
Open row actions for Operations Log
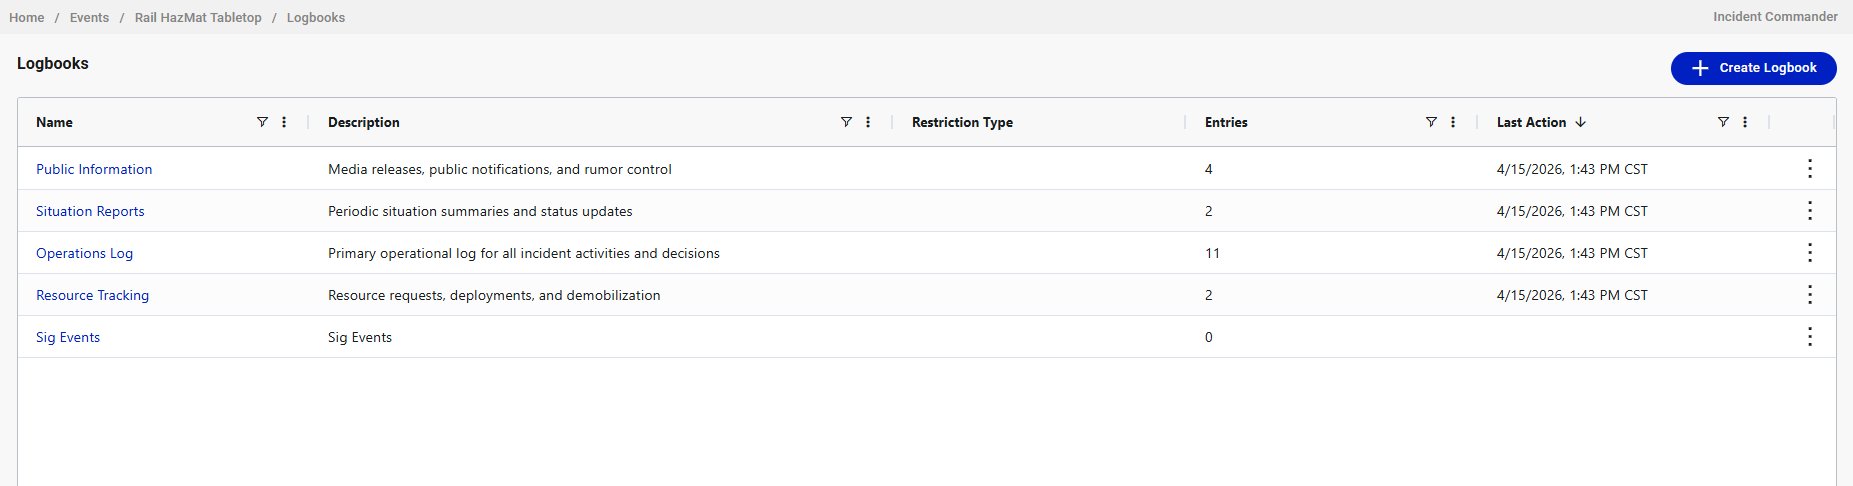1810,253
